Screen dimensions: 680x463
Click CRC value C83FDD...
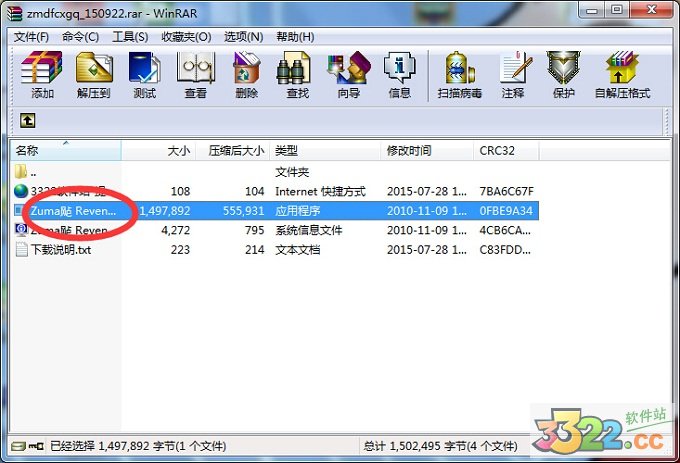505,250
